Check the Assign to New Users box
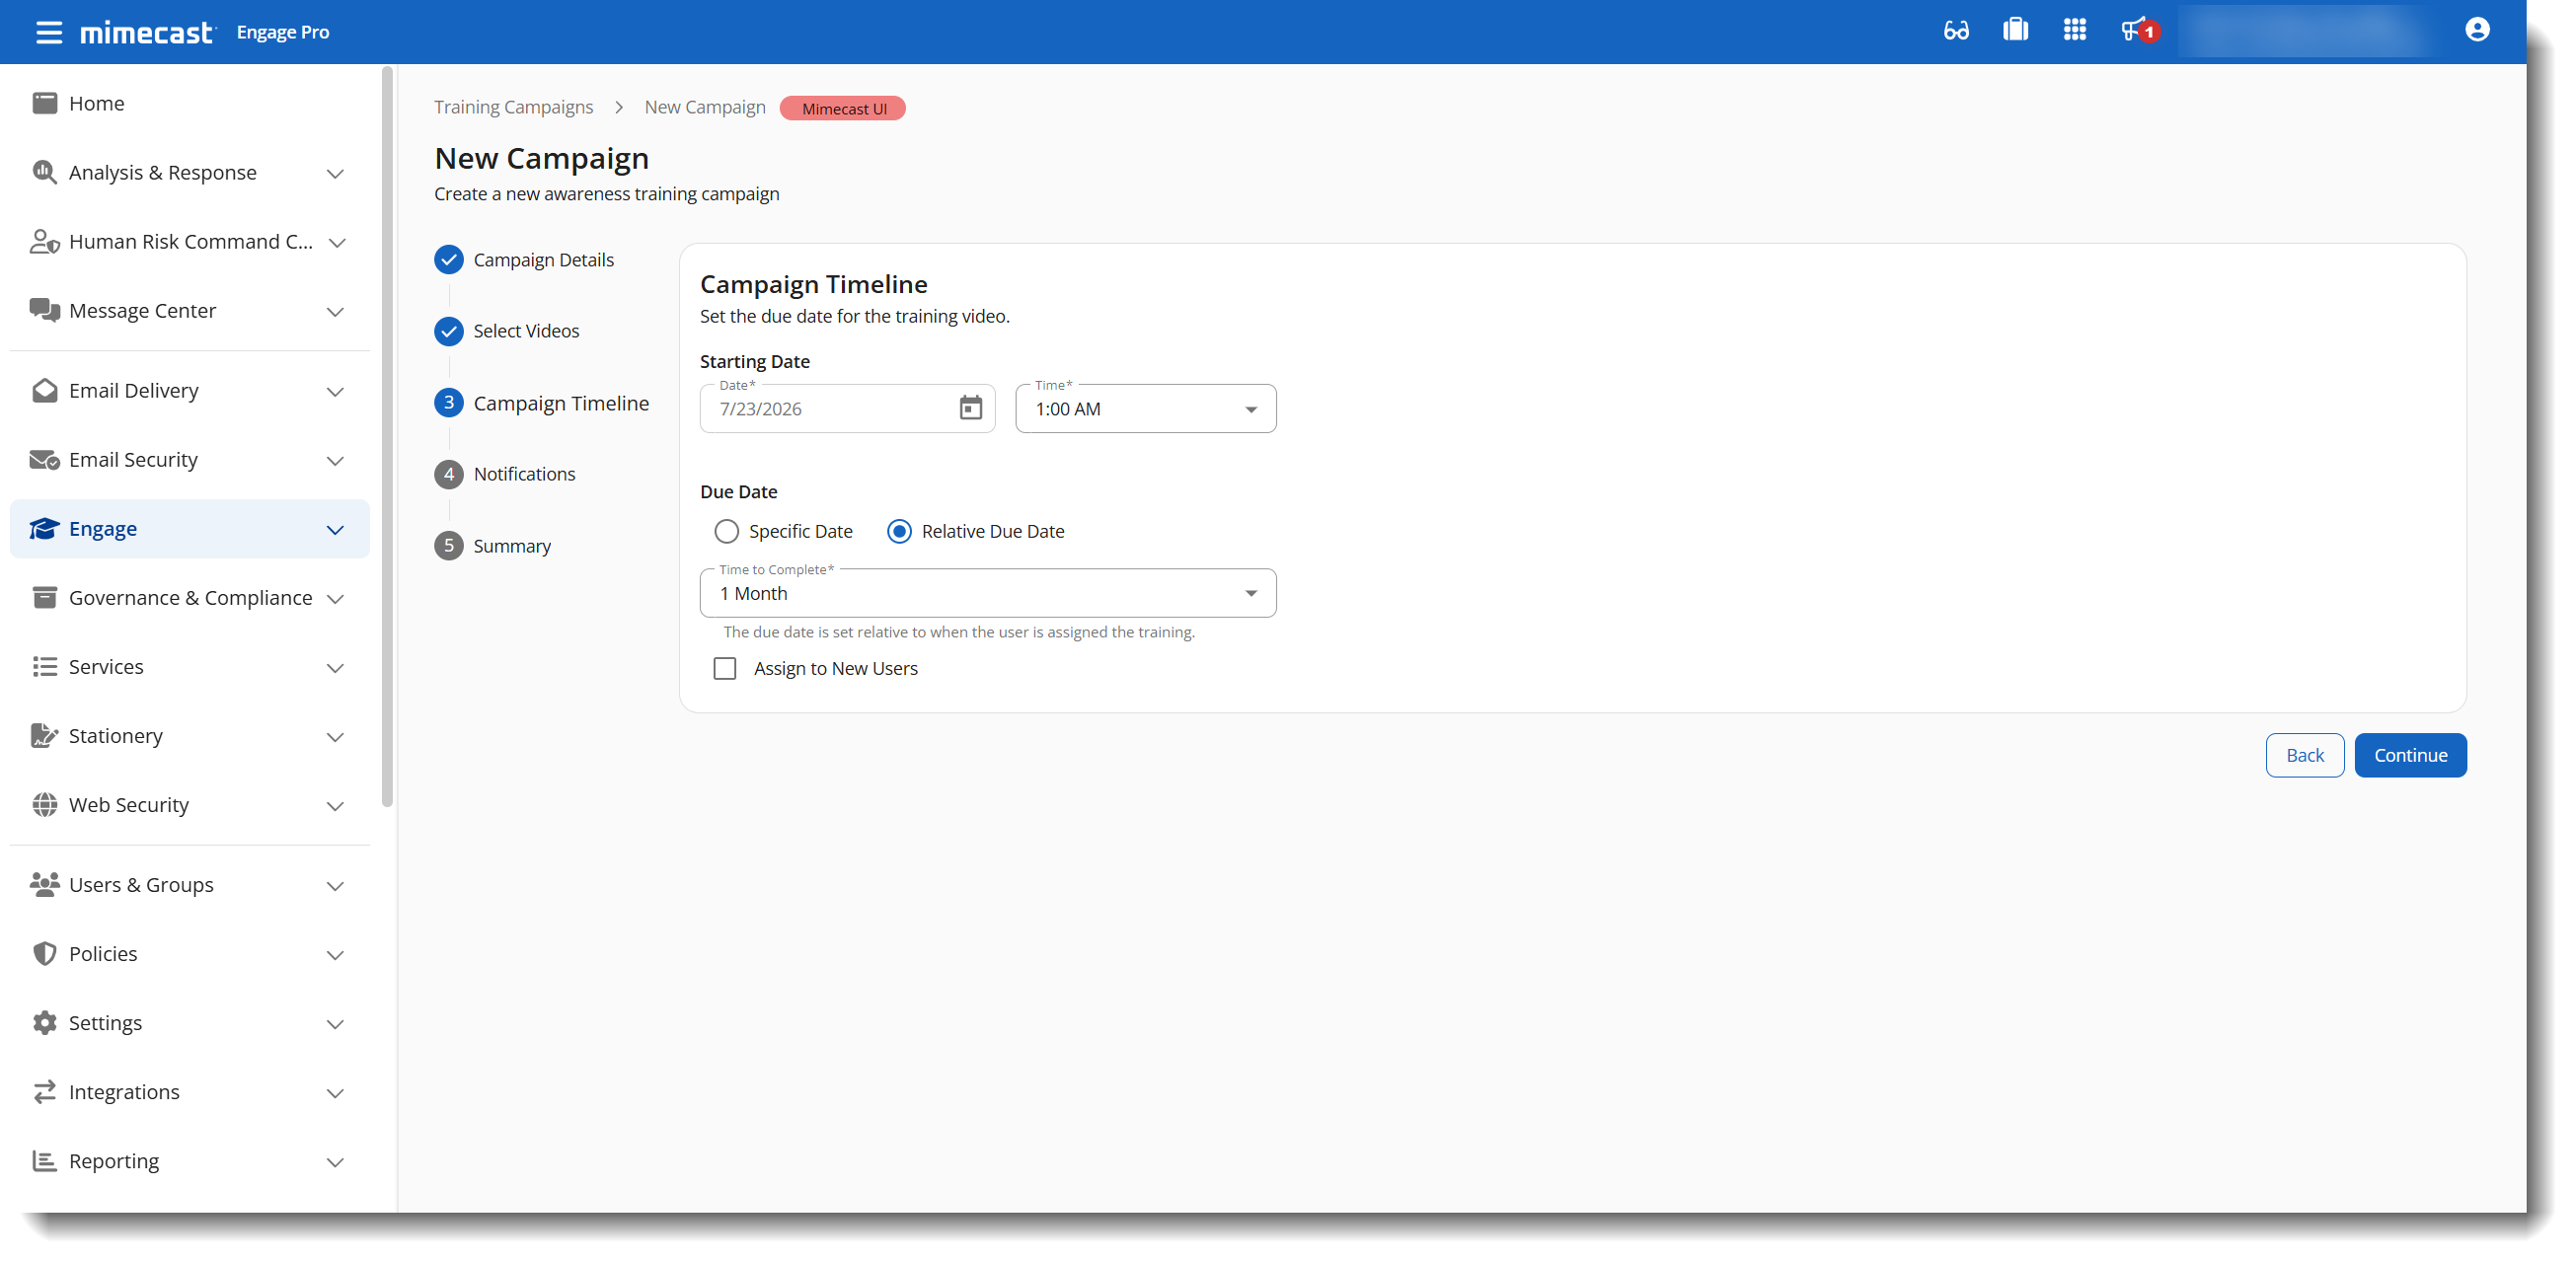2576x1262 pixels. (724, 668)
